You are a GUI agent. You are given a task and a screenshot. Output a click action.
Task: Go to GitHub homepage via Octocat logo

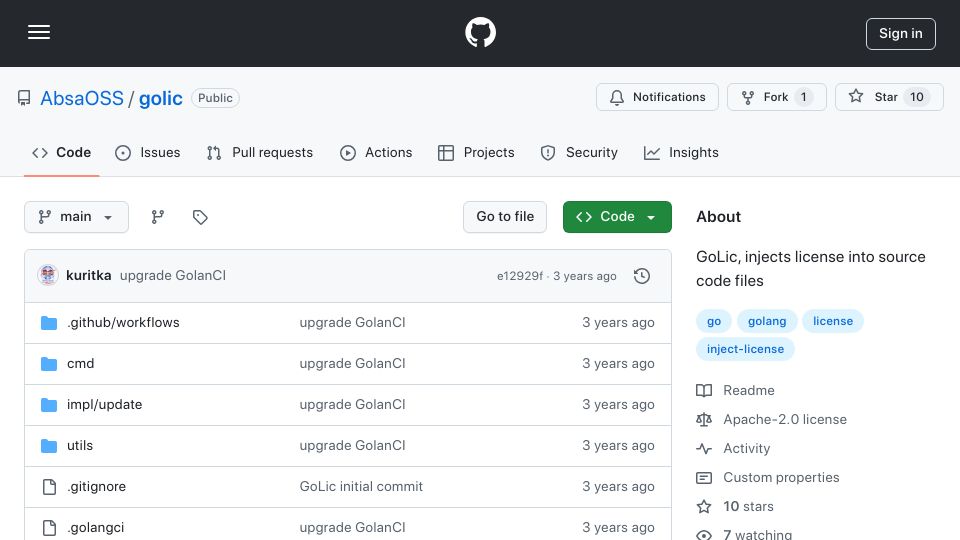(480, 32)
